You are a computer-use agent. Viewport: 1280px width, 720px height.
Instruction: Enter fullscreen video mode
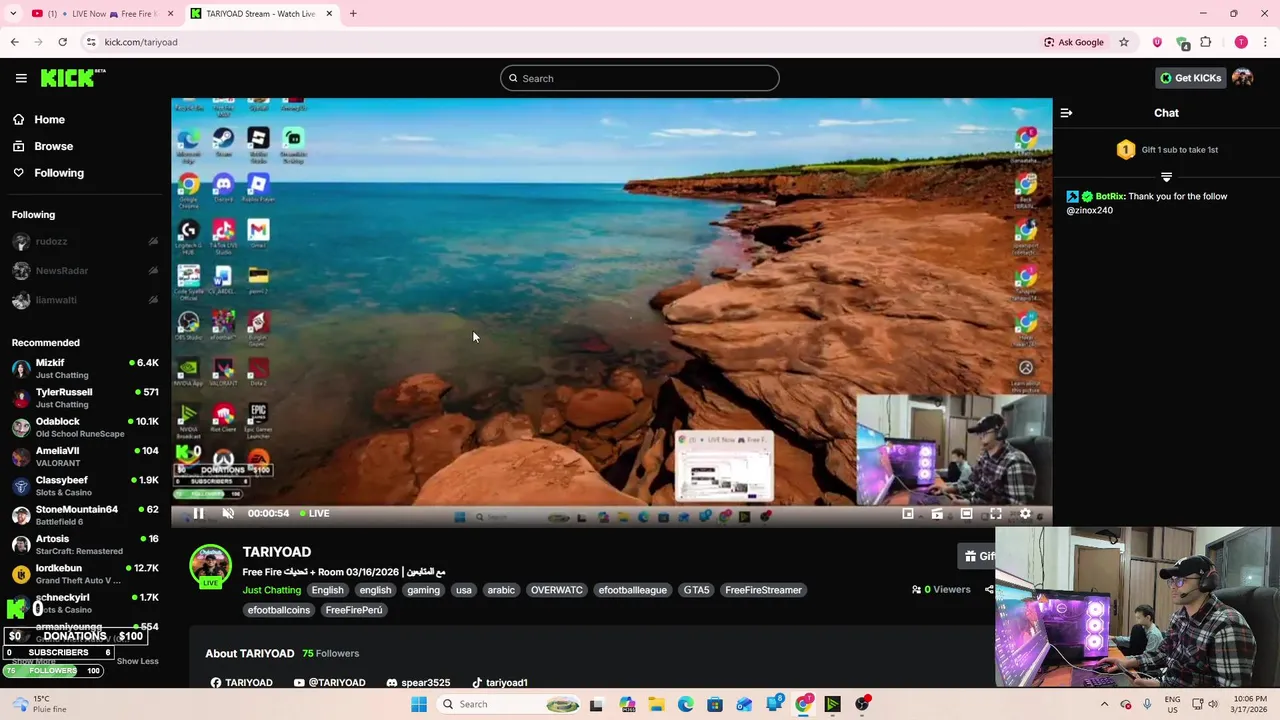point(996,513)
